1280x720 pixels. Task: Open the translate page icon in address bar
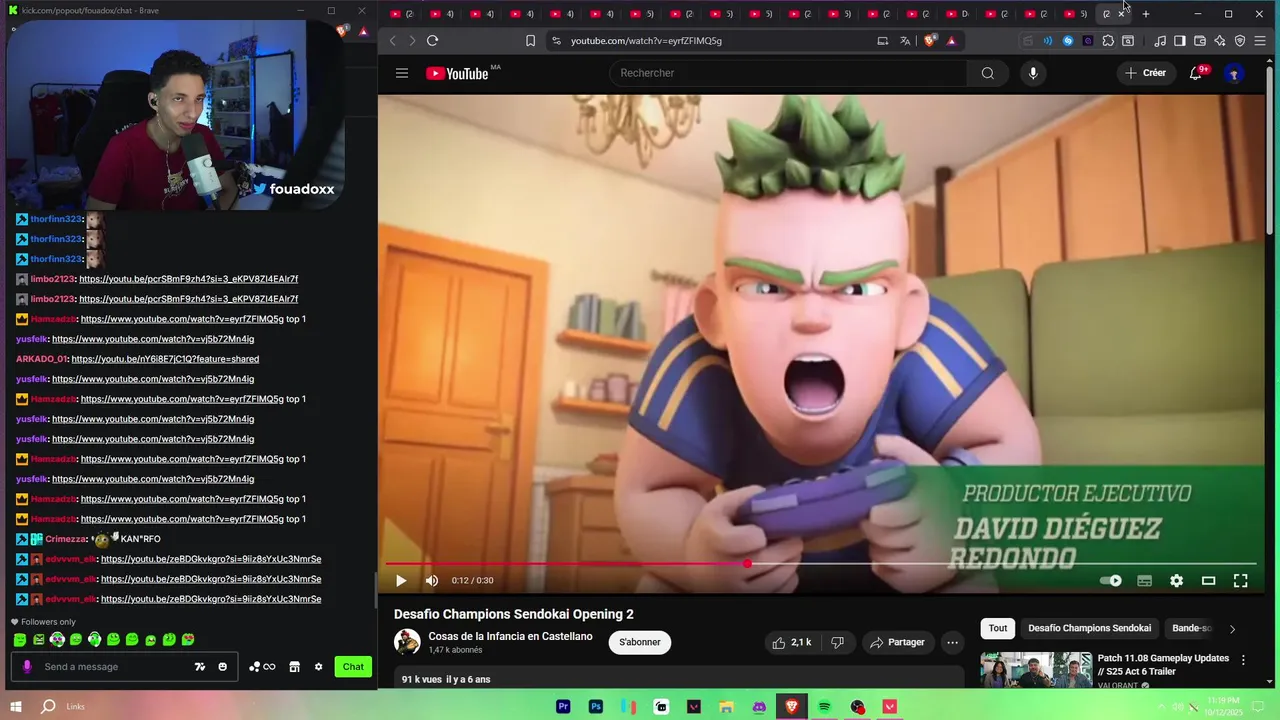[x=905, y=41]
